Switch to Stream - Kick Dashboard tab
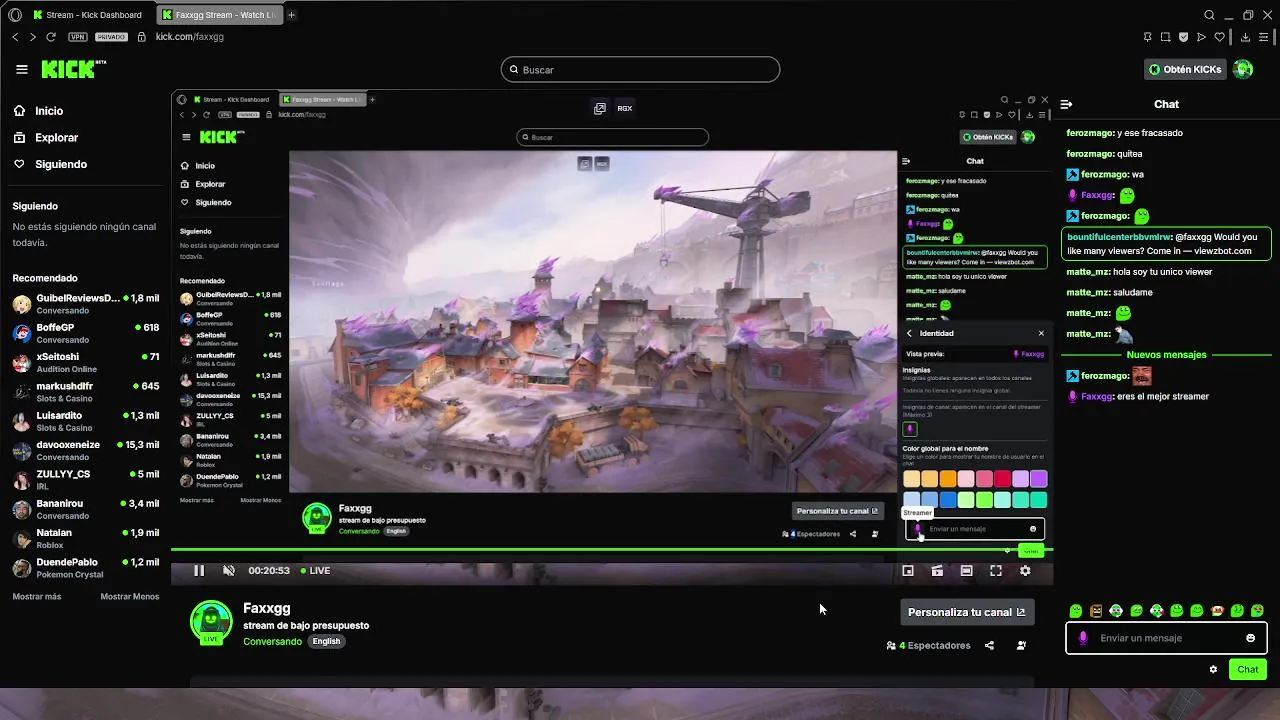Screen dimensions: 1280x720 coord(87,15)
